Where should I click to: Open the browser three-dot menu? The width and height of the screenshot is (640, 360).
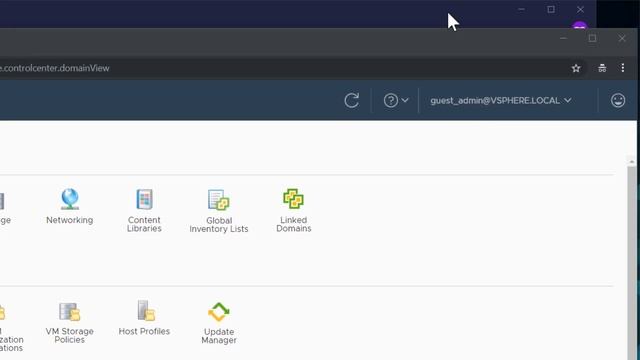pos(622,68)
